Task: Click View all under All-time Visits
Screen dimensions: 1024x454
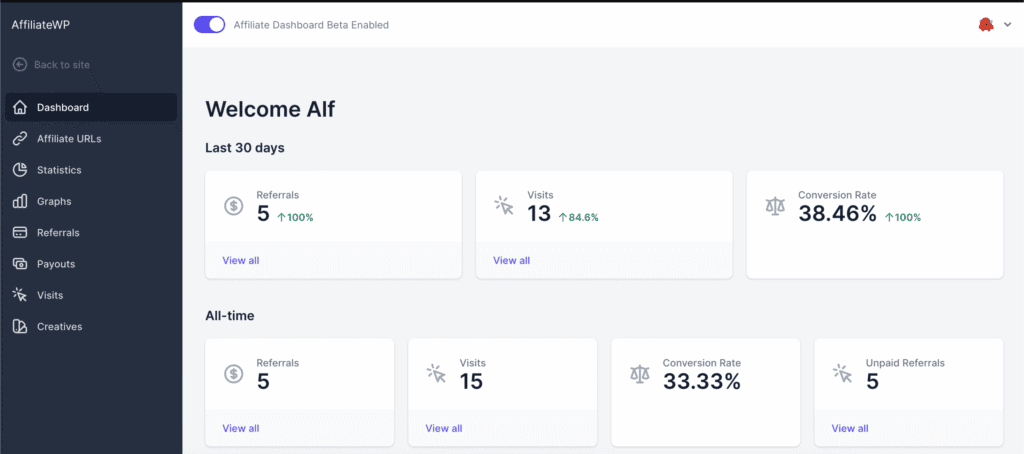Action: [443, 428]
